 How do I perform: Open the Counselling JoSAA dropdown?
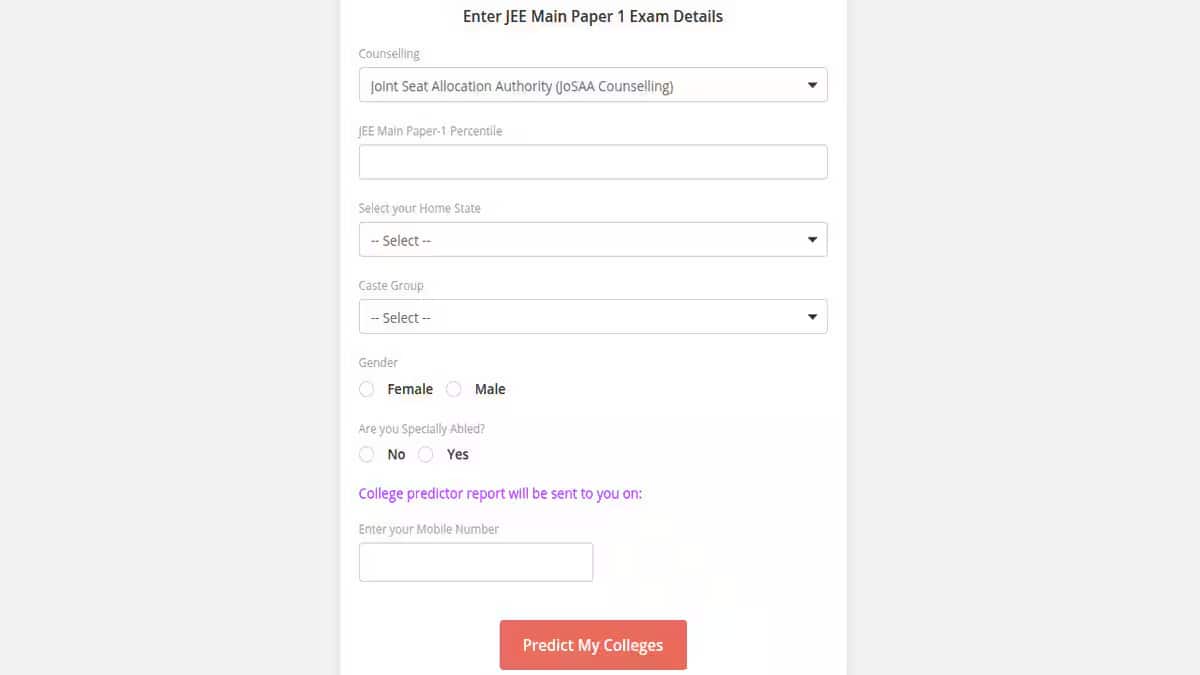point(580,86)
